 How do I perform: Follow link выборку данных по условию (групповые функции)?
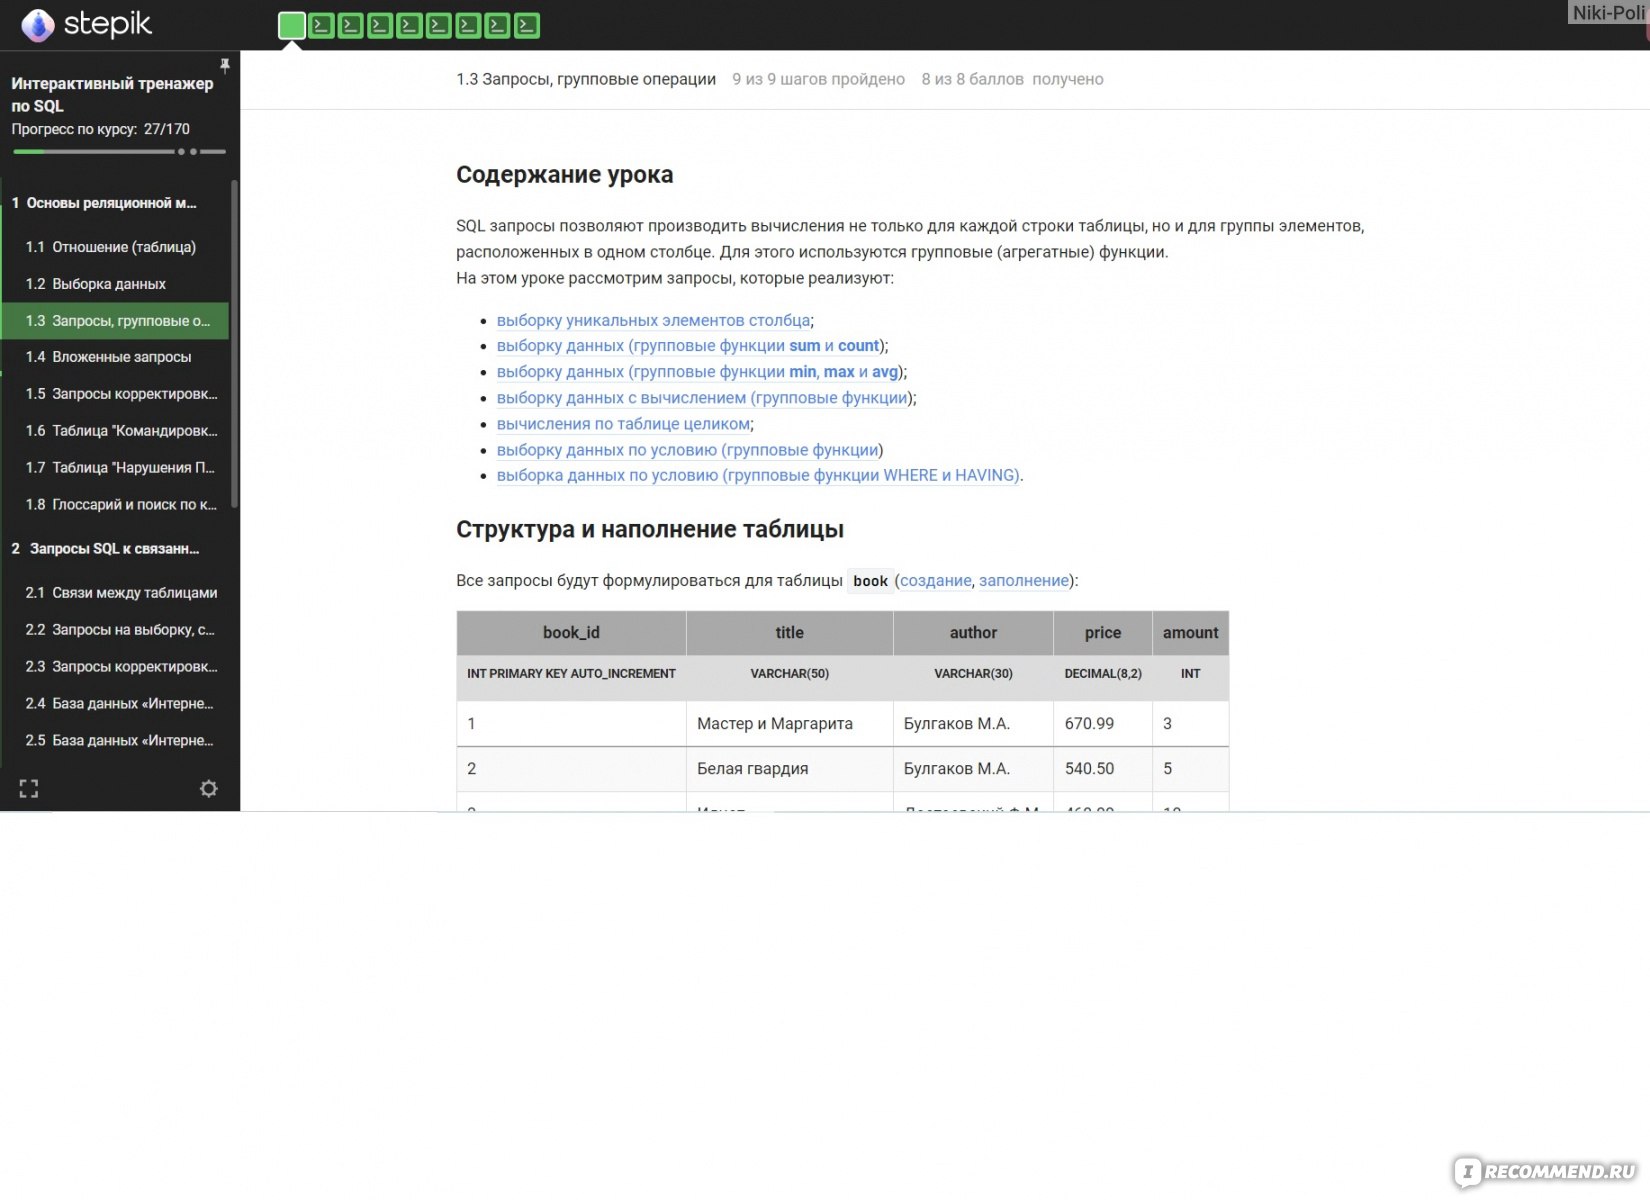pyautogui.click(x=688, y=450)
